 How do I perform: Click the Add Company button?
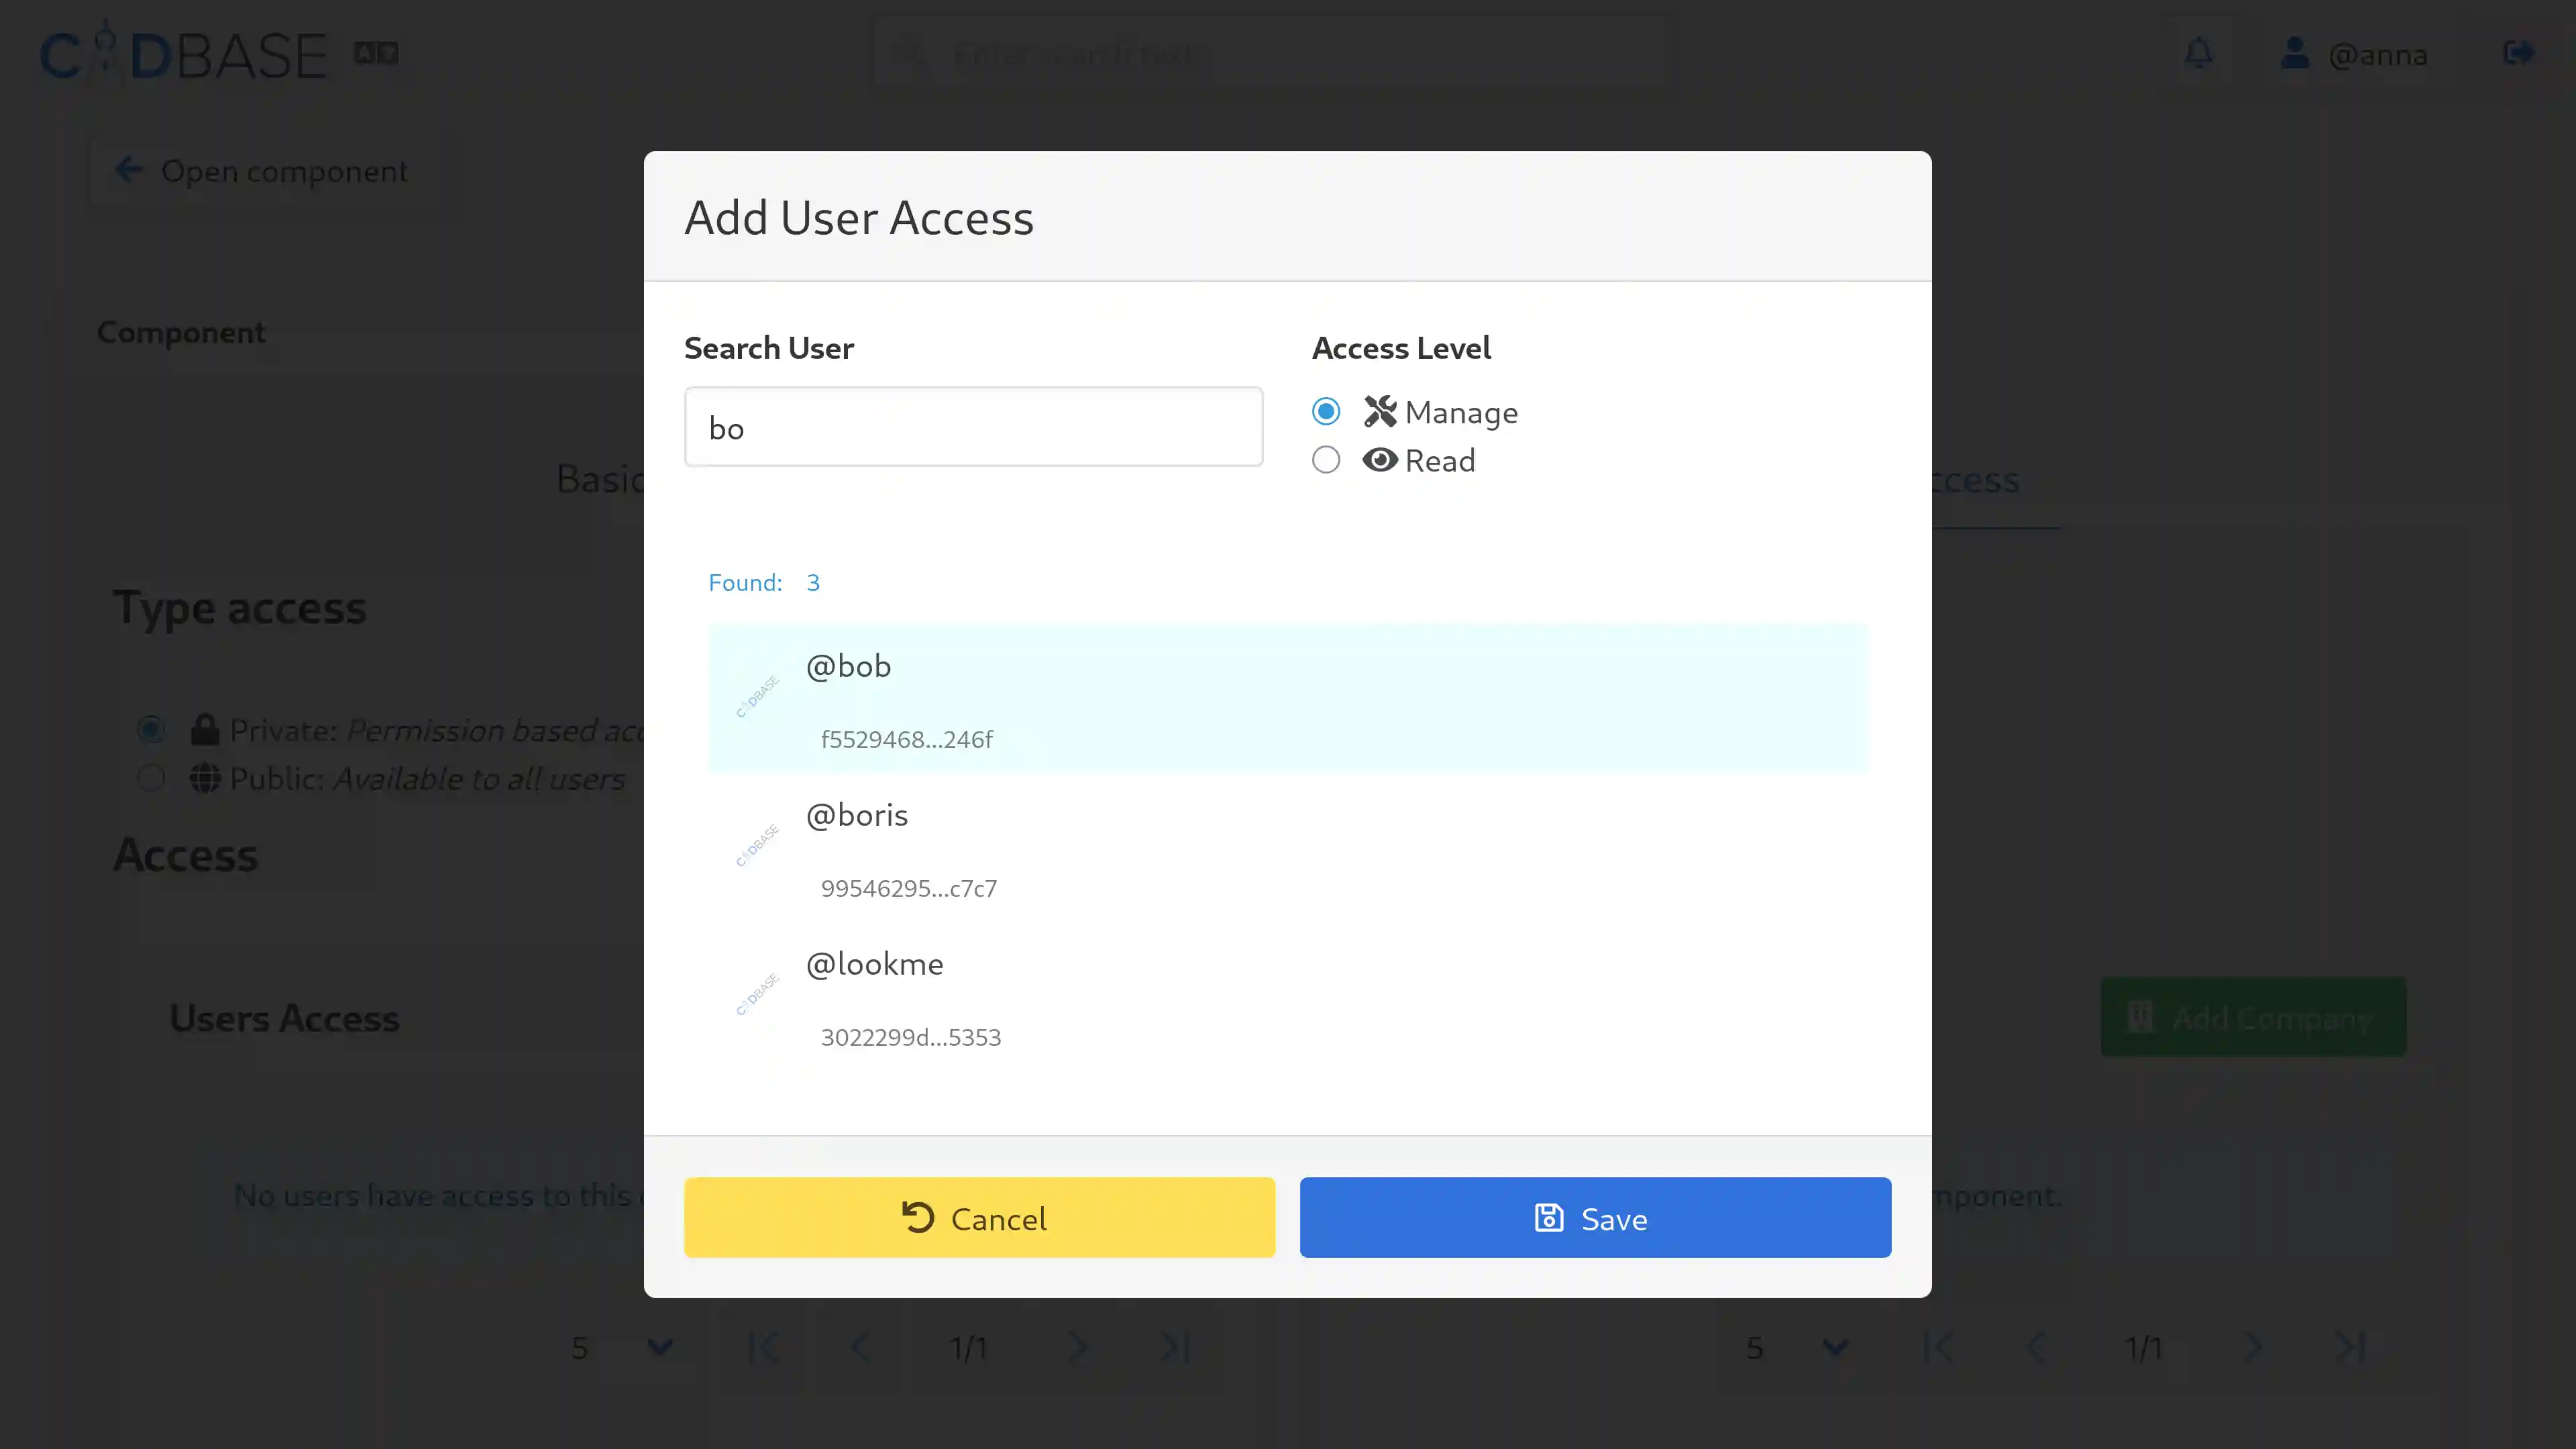(x=2253, y=1018)
